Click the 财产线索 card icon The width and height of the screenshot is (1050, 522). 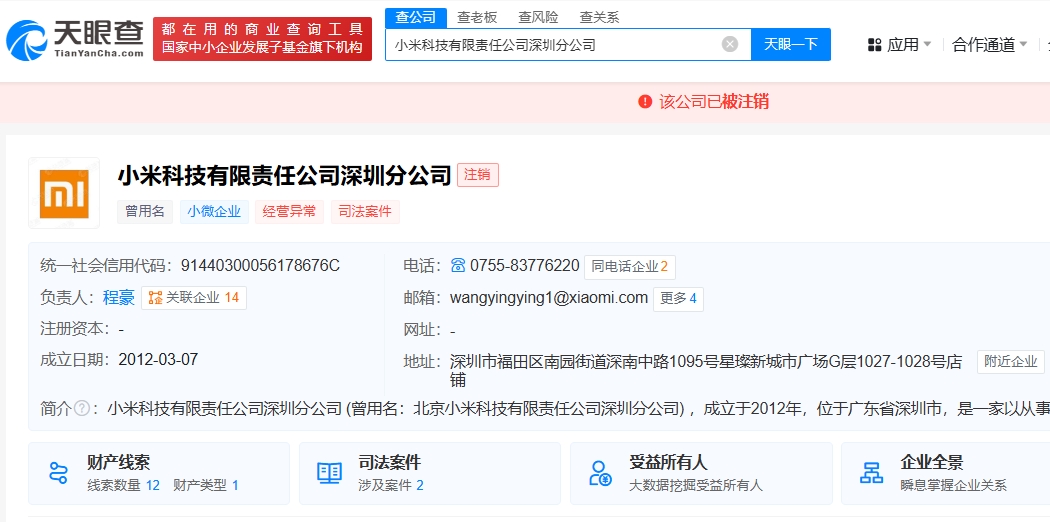click(x=59, y=473)
